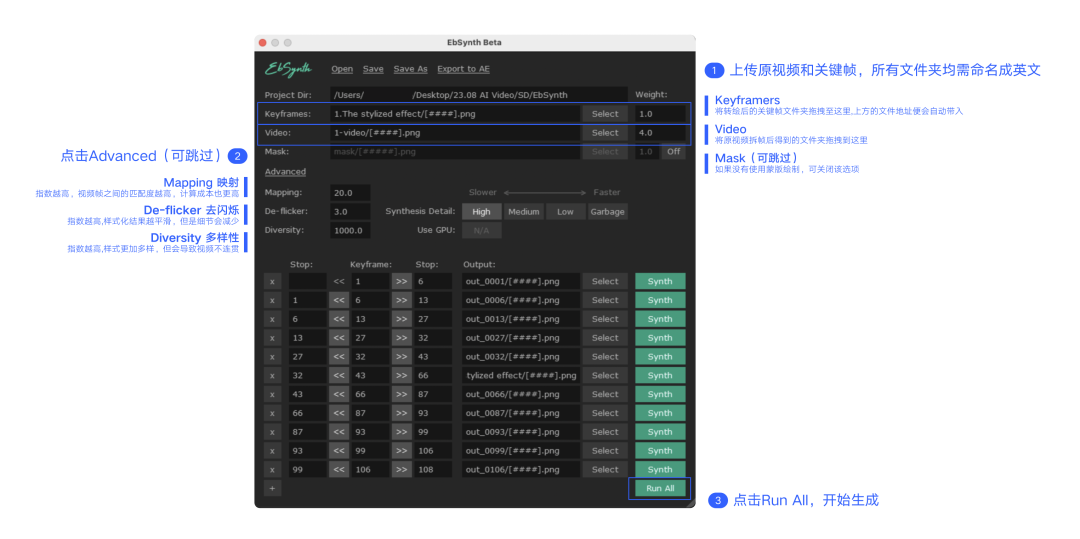Remove the row with keyframe 43
The width and height of the screenshot is (1080, 539).
pyautogui.click(x=272, y=376)
